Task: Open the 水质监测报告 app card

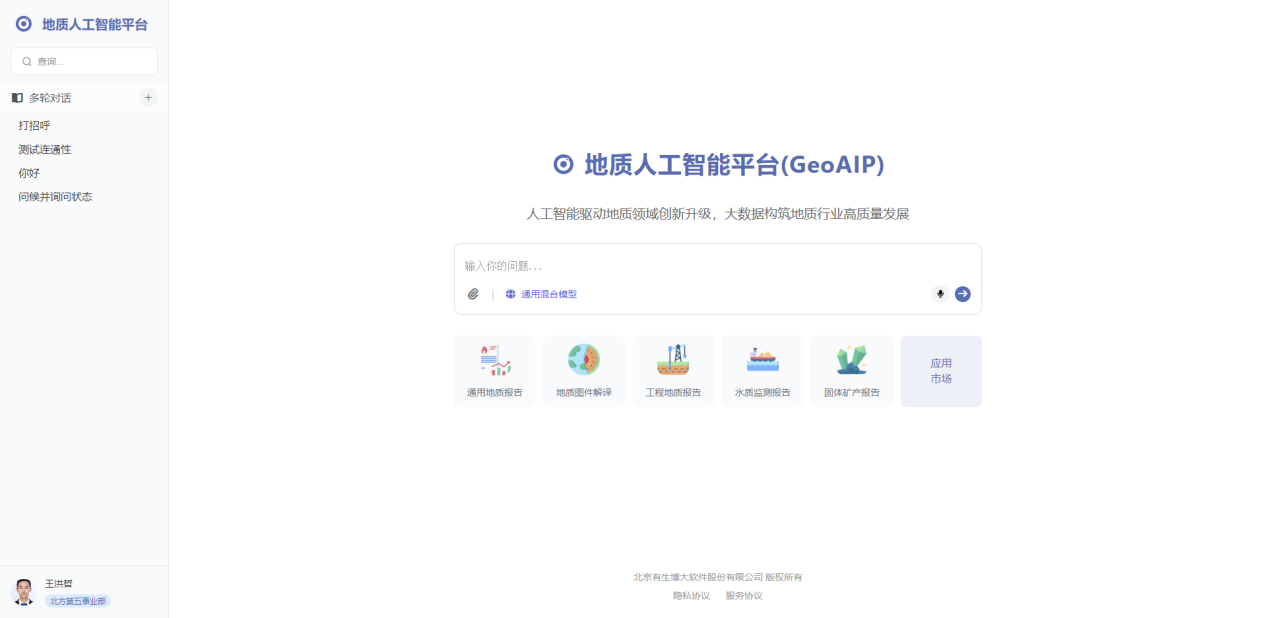Action: coord(762,371)
